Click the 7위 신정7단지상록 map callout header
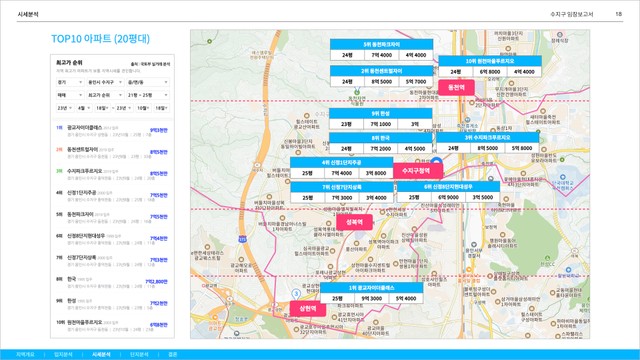This screenshot has height=360, width=640. coord(341,187)
